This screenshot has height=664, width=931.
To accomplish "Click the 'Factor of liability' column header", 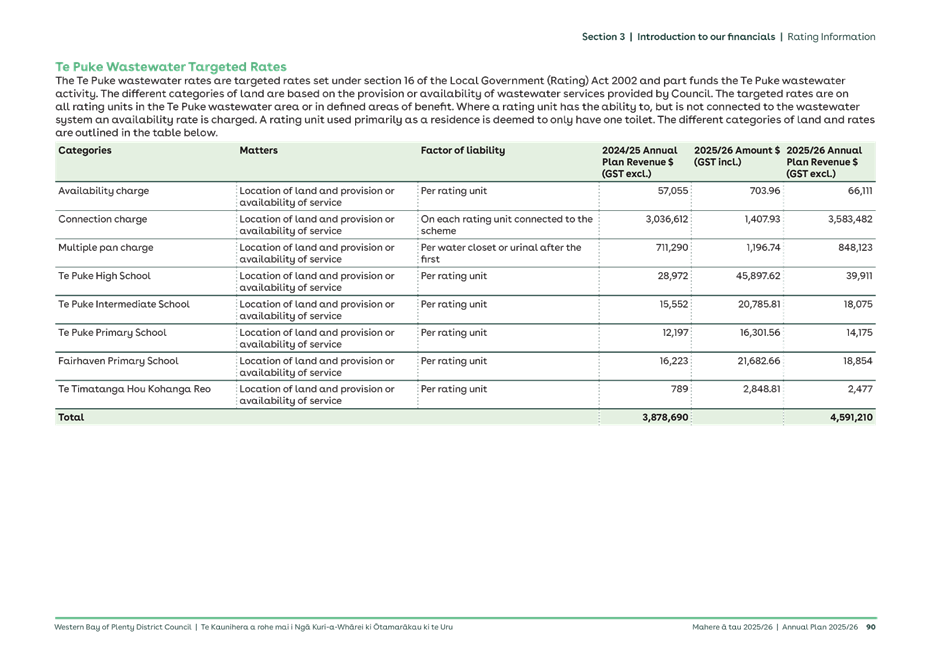I will tap(462, 151).
